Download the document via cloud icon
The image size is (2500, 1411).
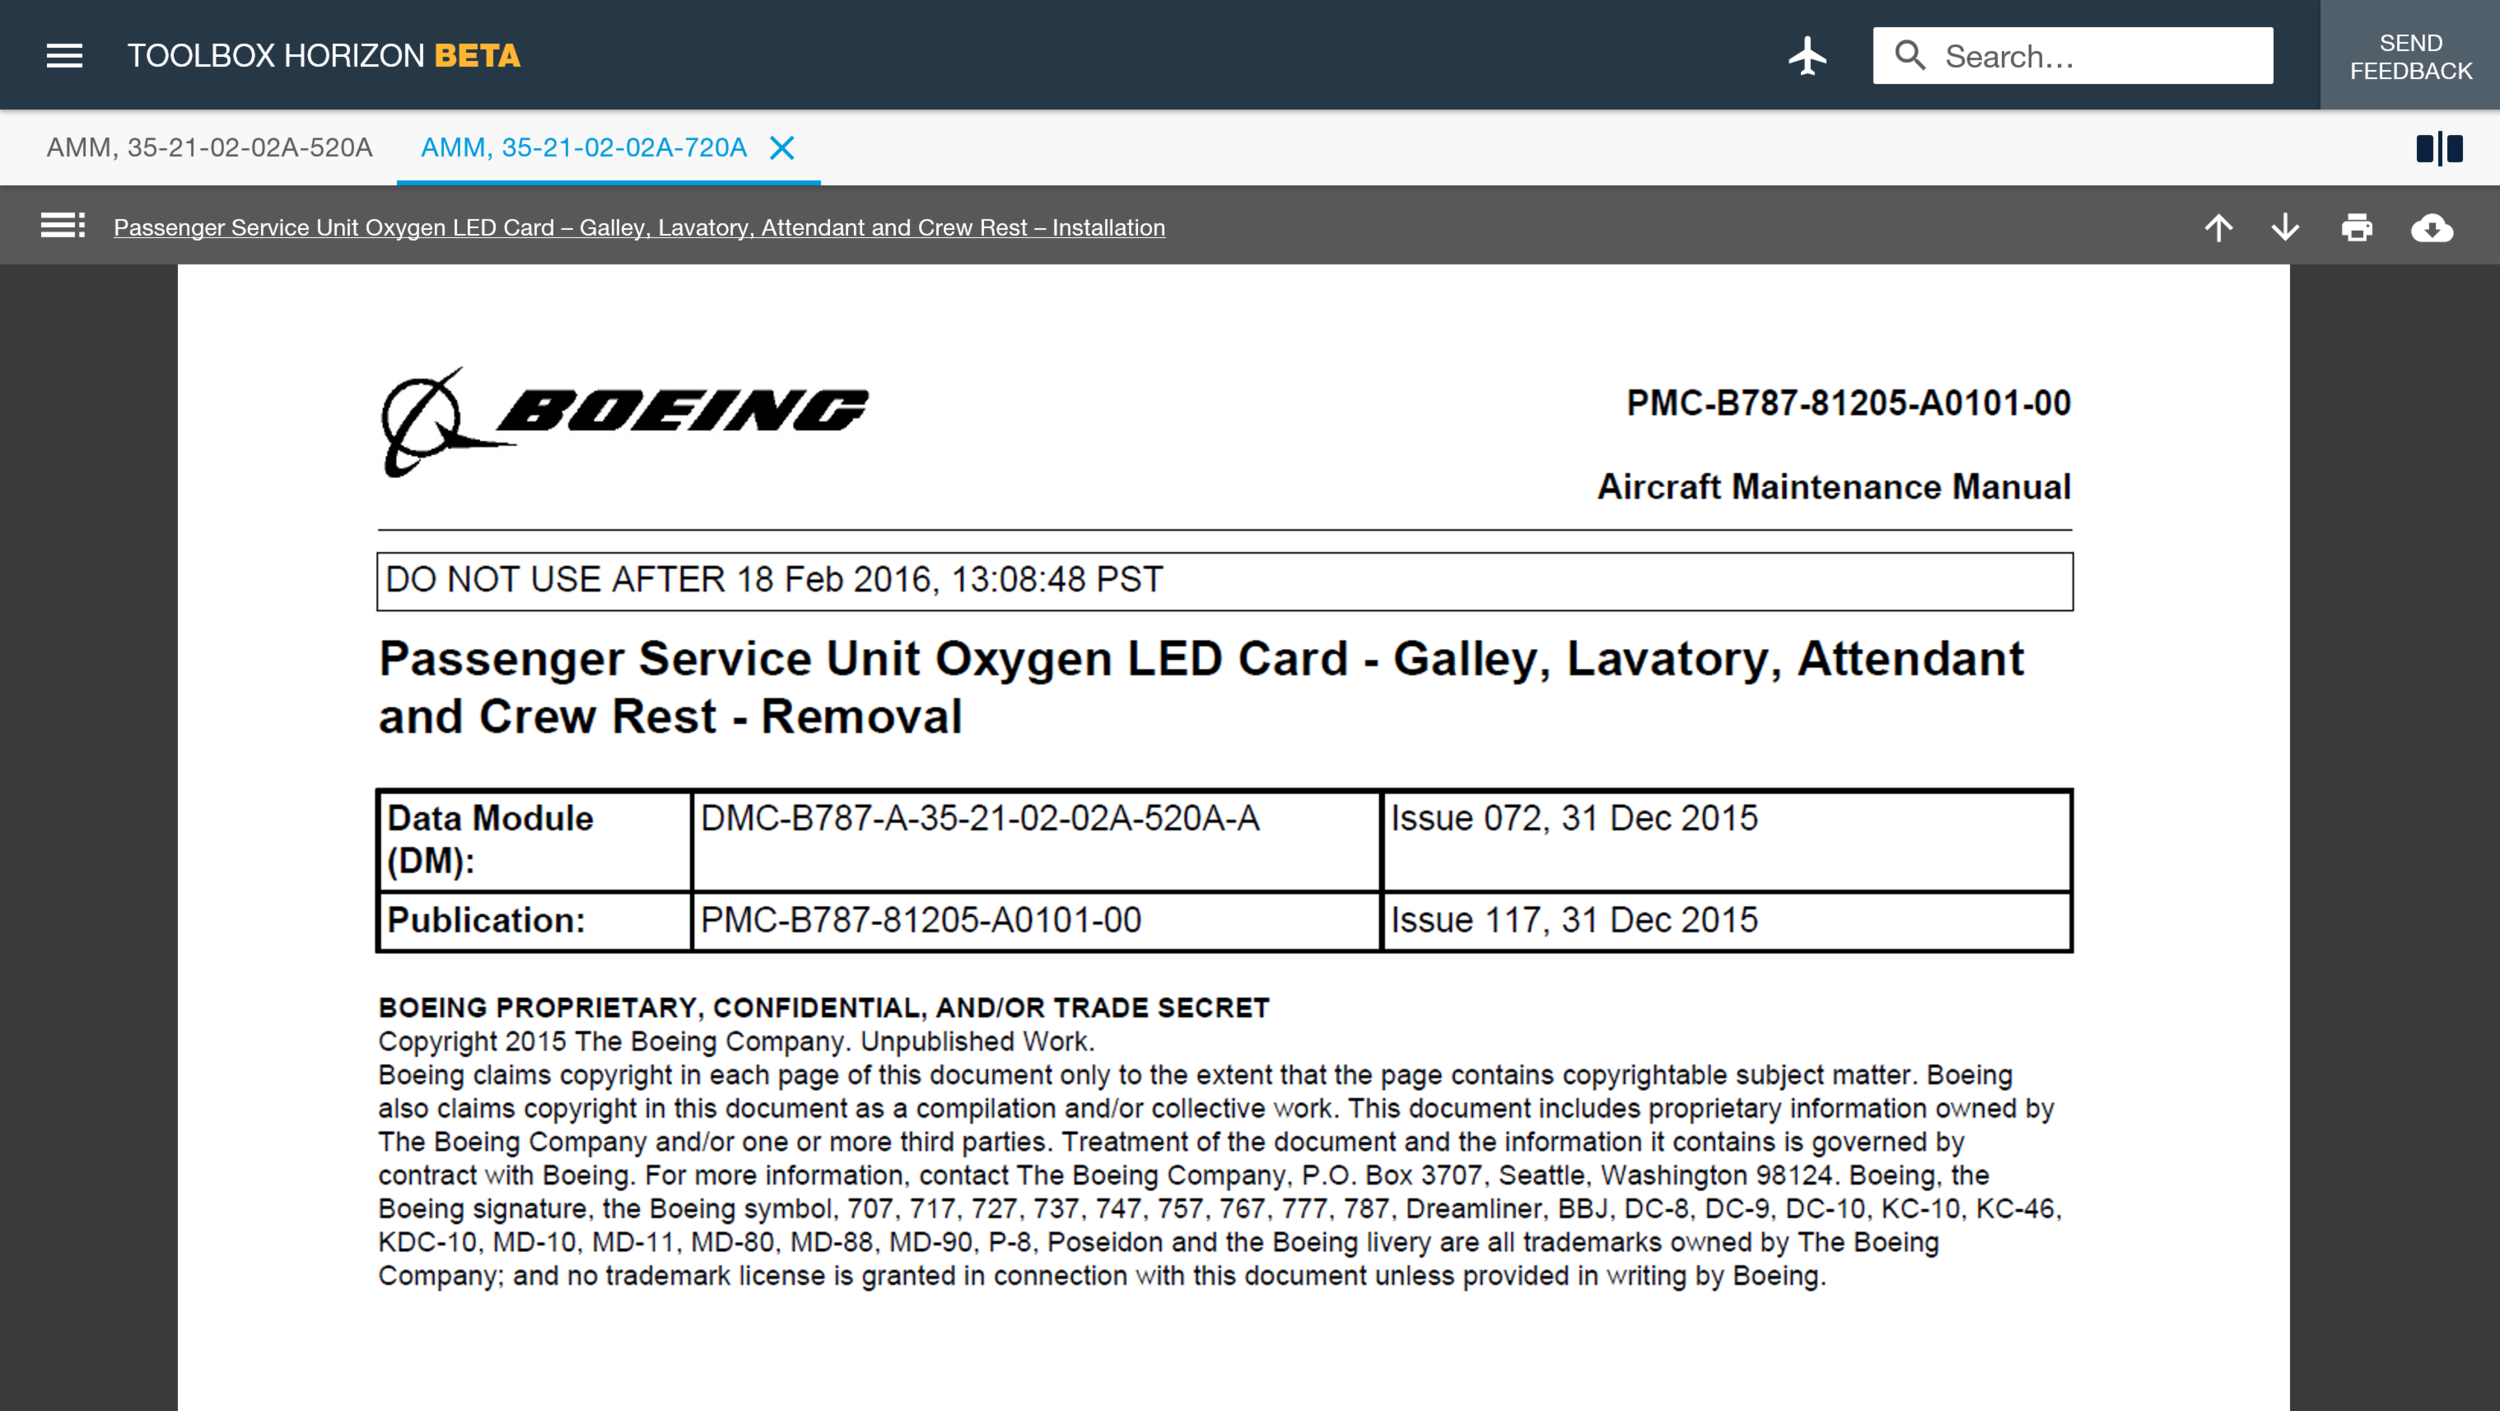pos(2432,228)
